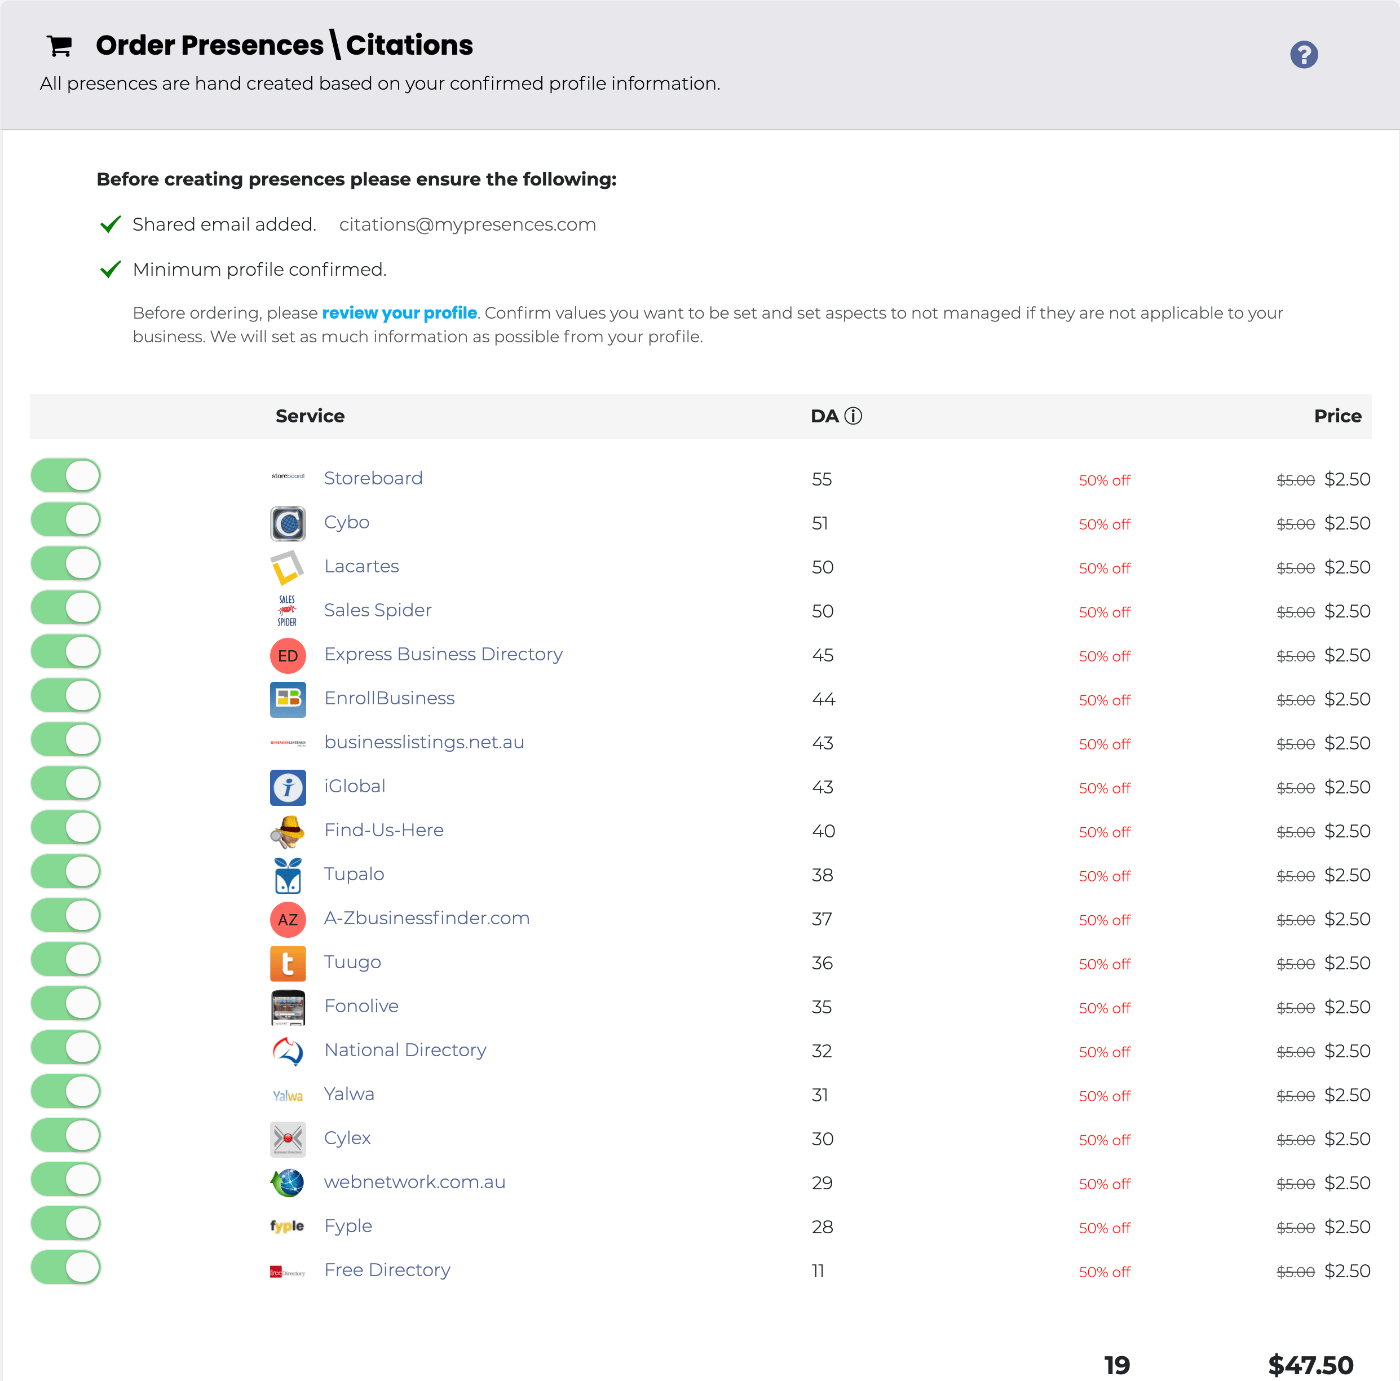Image resolution: width=1400 pixels, height=1381 pixels.
Task: Switch off the Find-Us-Here toggle
Action: (66, 828)
